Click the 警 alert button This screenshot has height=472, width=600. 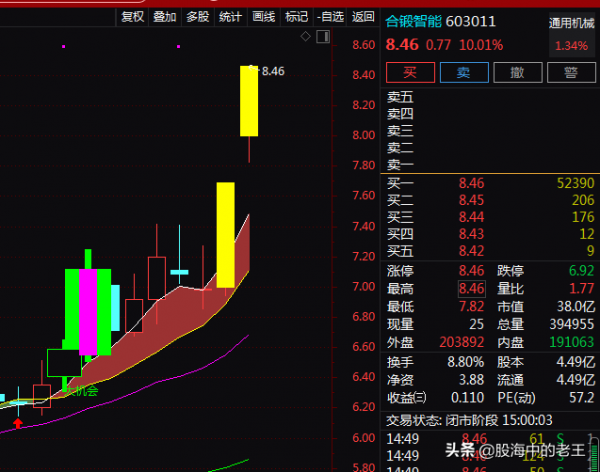pos(571,73)
